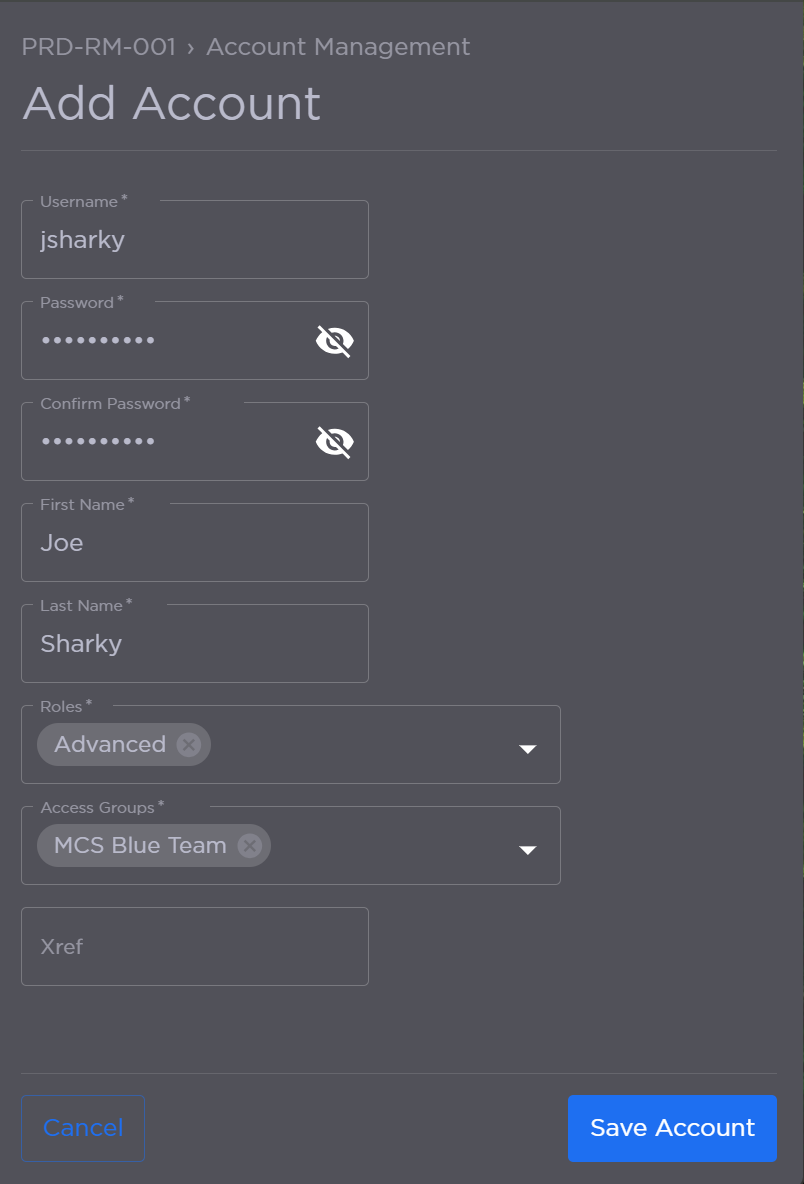Click the Last Name field
Screen dimensions: 804x1184
tap(194, 644)
